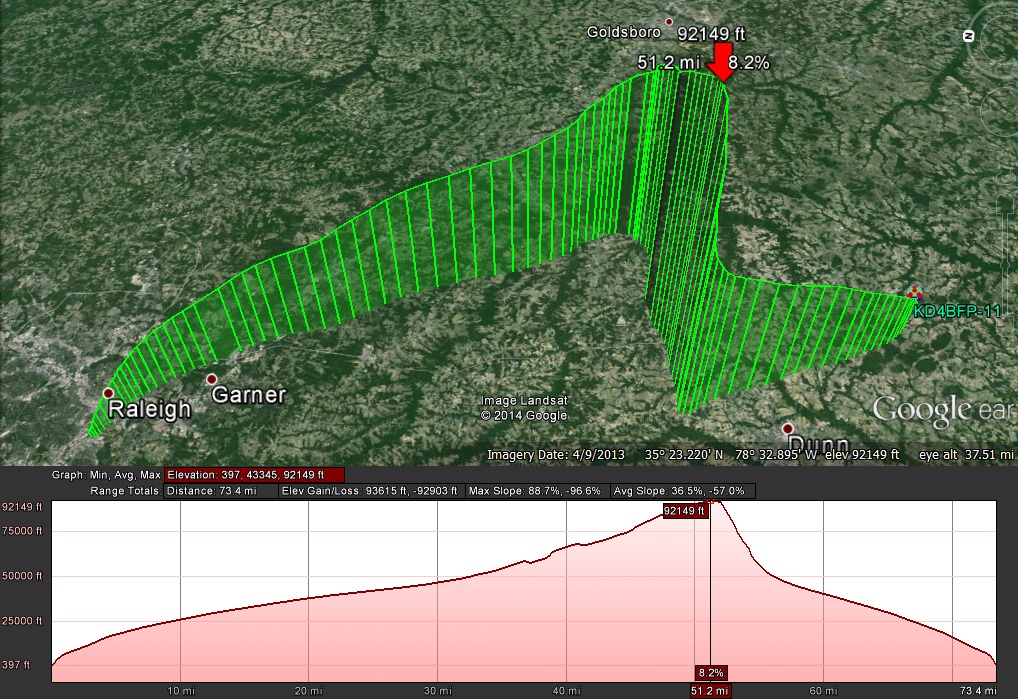The width and height of the screenshot is (1018, 699).
Task: Click the Goldsboro city placemark dot
Action: (670, 21)
